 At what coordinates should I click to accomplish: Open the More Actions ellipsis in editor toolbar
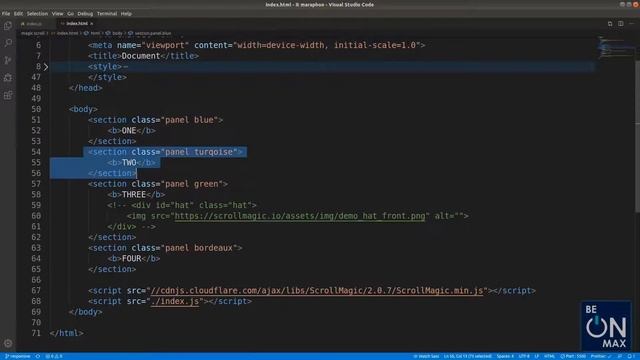[631, 24]
